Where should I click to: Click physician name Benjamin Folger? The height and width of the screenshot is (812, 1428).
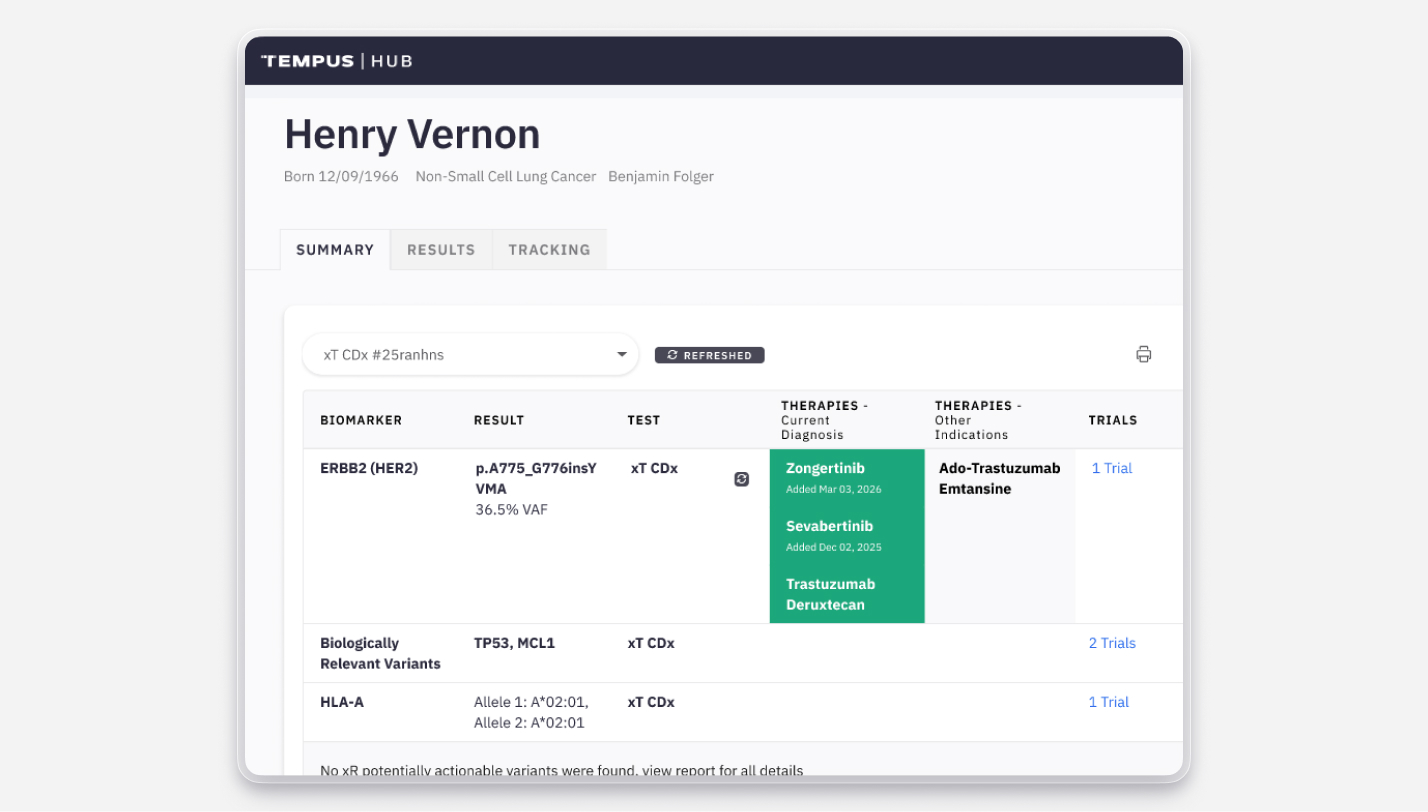(660, 177)
